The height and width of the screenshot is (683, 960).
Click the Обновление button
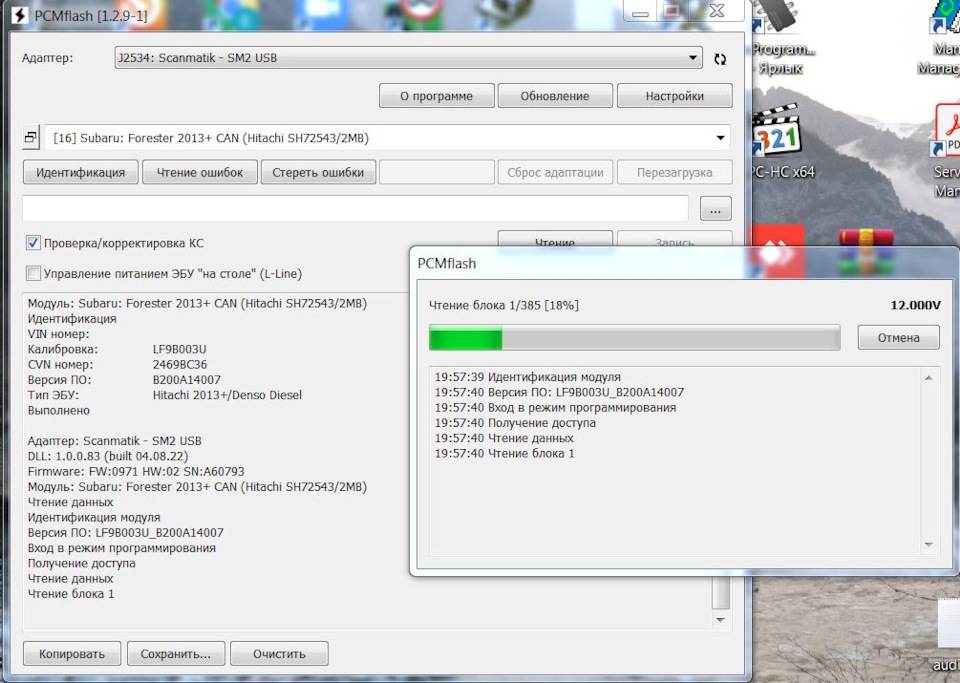point(555,96)
